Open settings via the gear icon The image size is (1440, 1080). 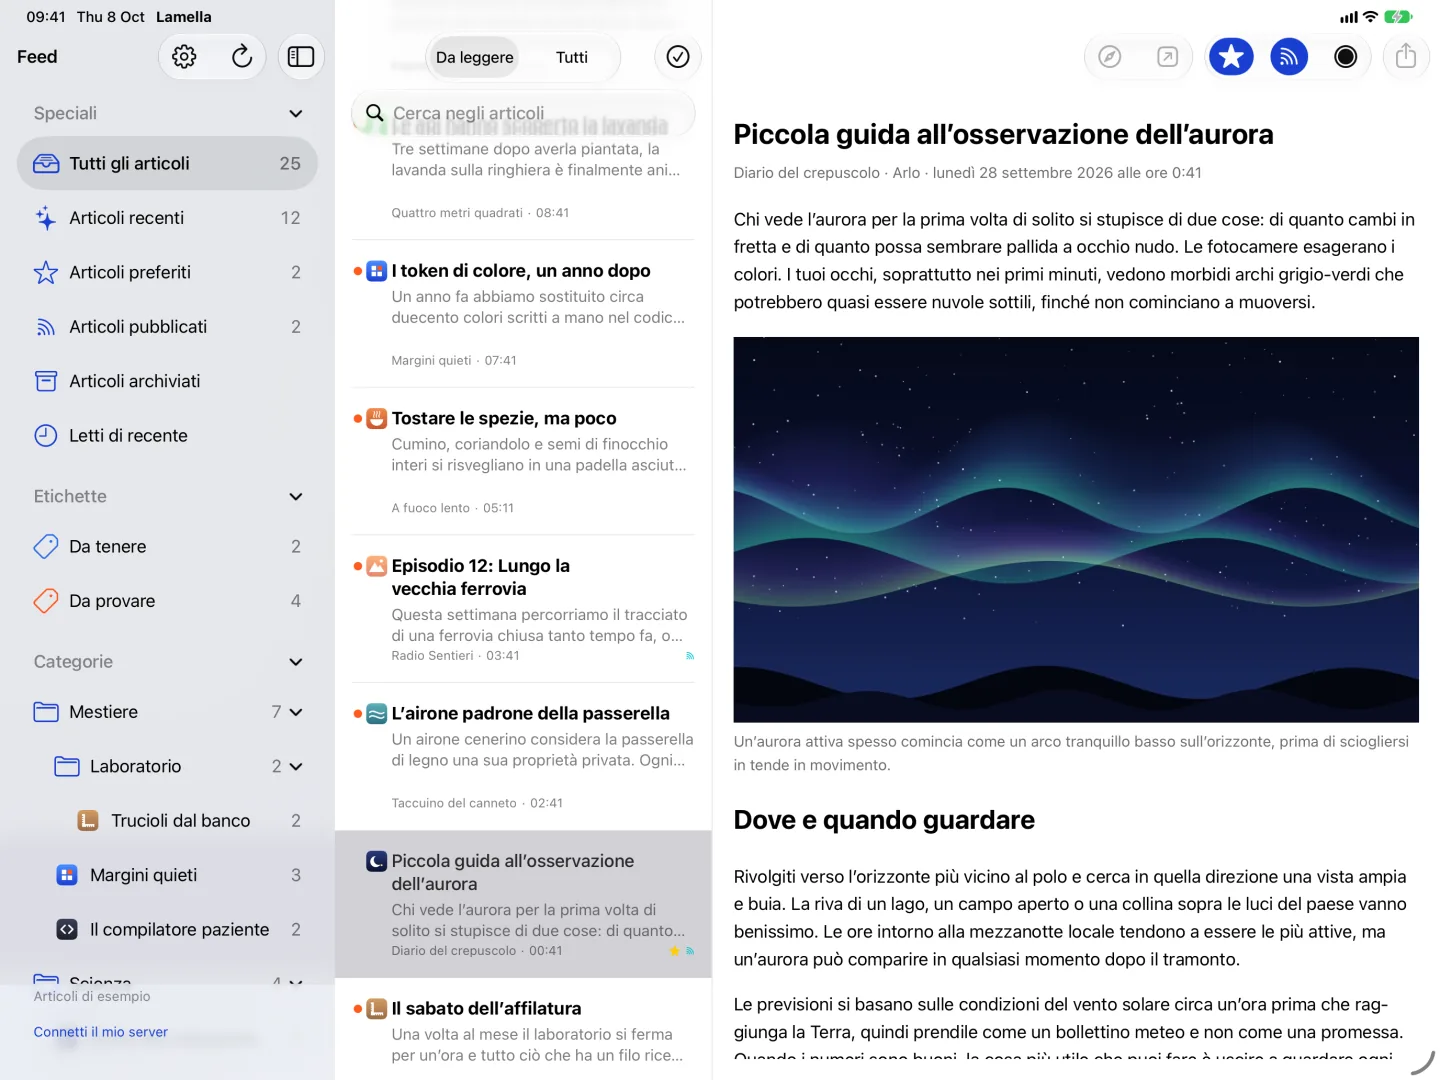[184, 57]
